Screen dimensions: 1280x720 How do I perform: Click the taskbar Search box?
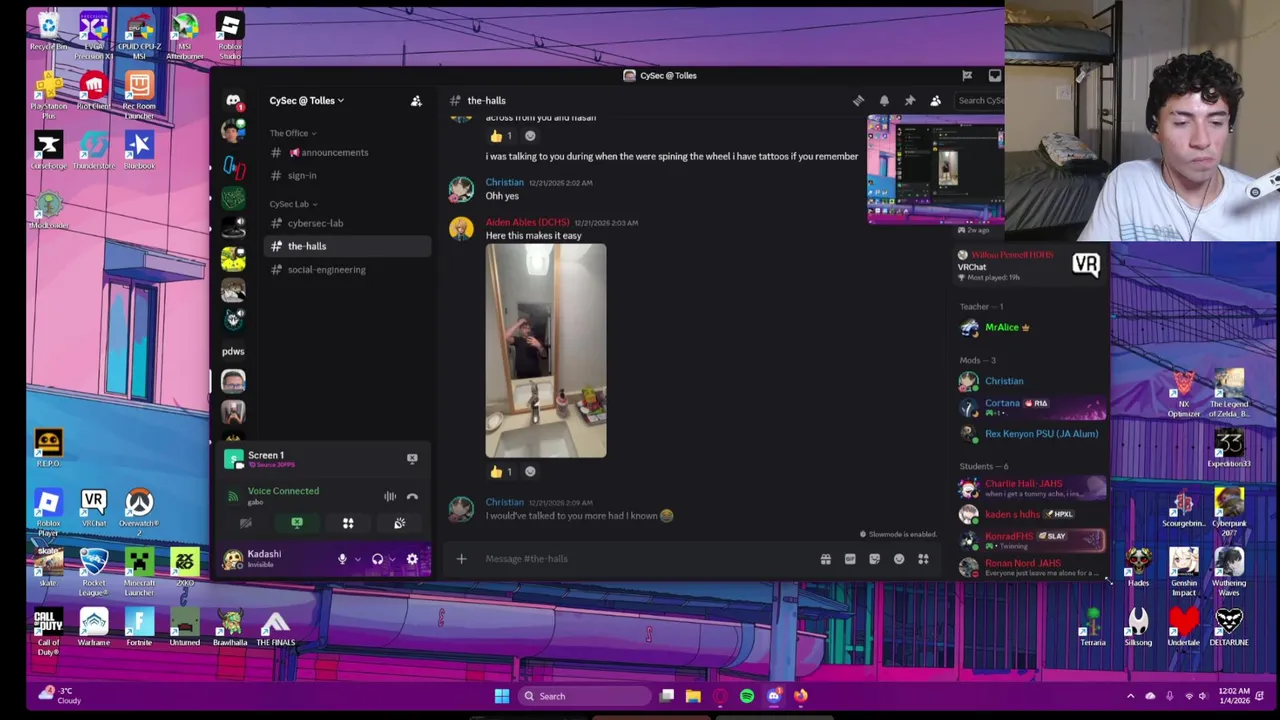tap(583, 696)
